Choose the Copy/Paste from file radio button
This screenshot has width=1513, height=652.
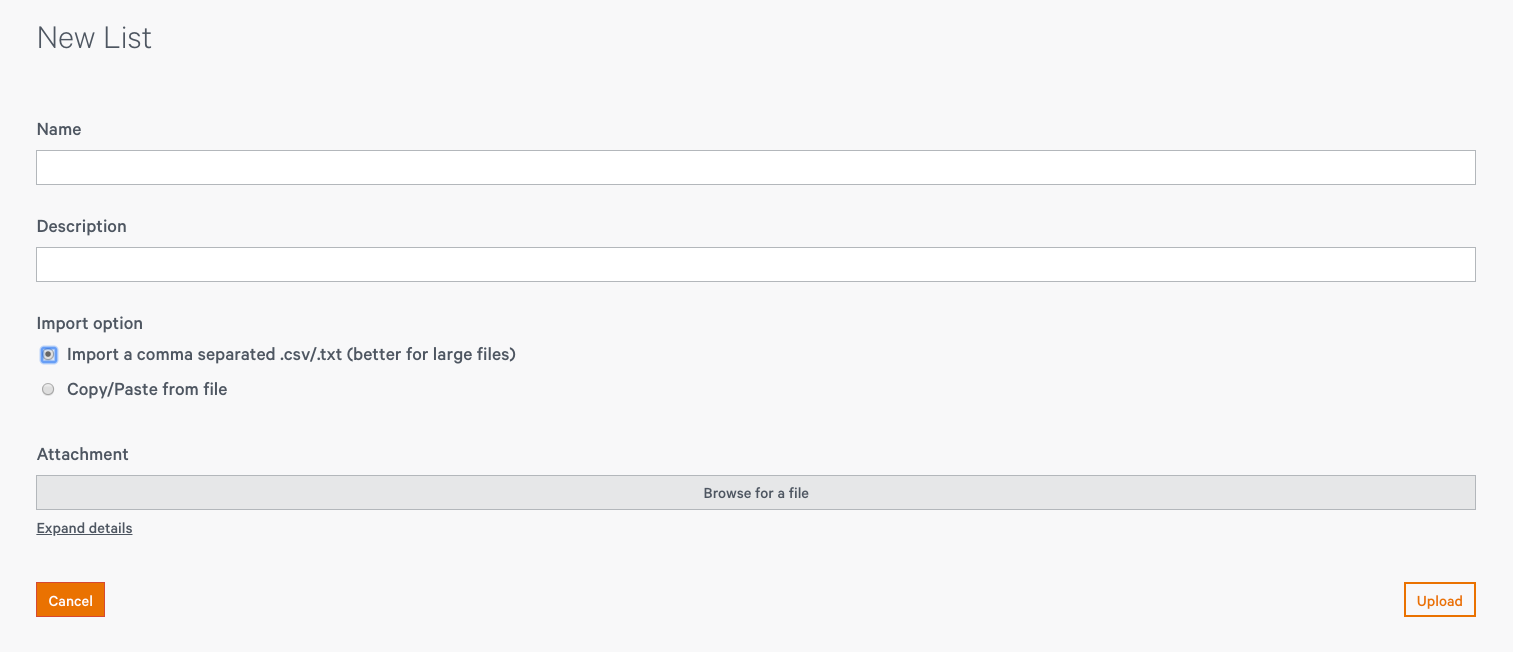(x=48, y=390)
